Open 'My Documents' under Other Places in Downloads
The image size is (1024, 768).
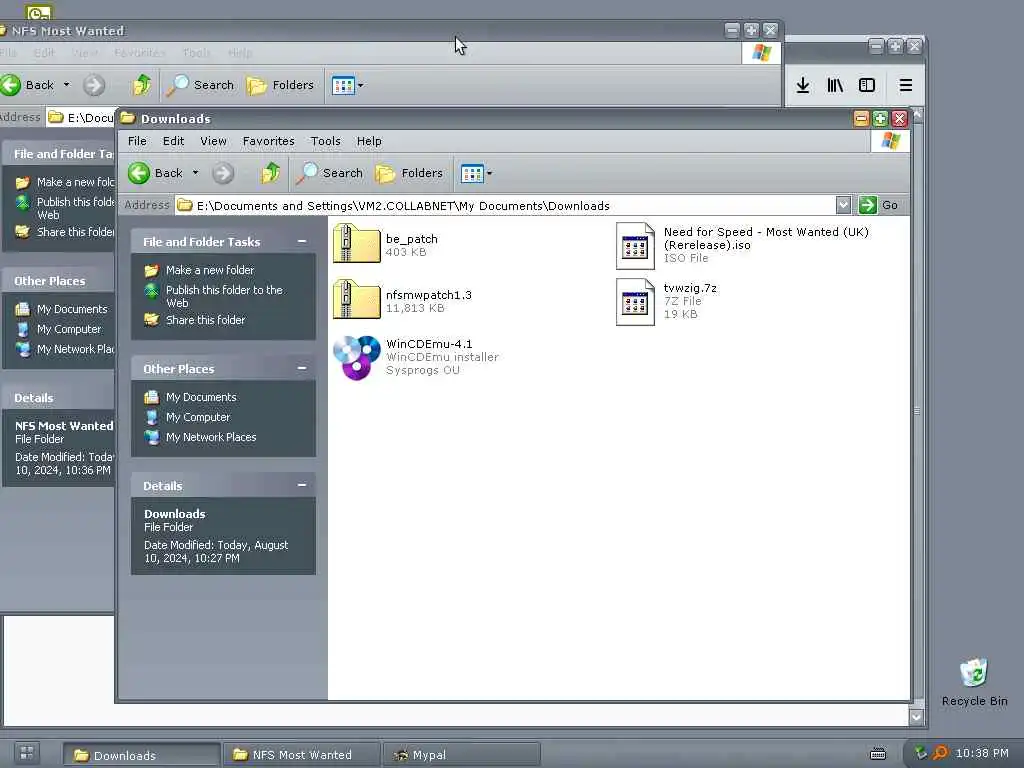tap(200, 397)
